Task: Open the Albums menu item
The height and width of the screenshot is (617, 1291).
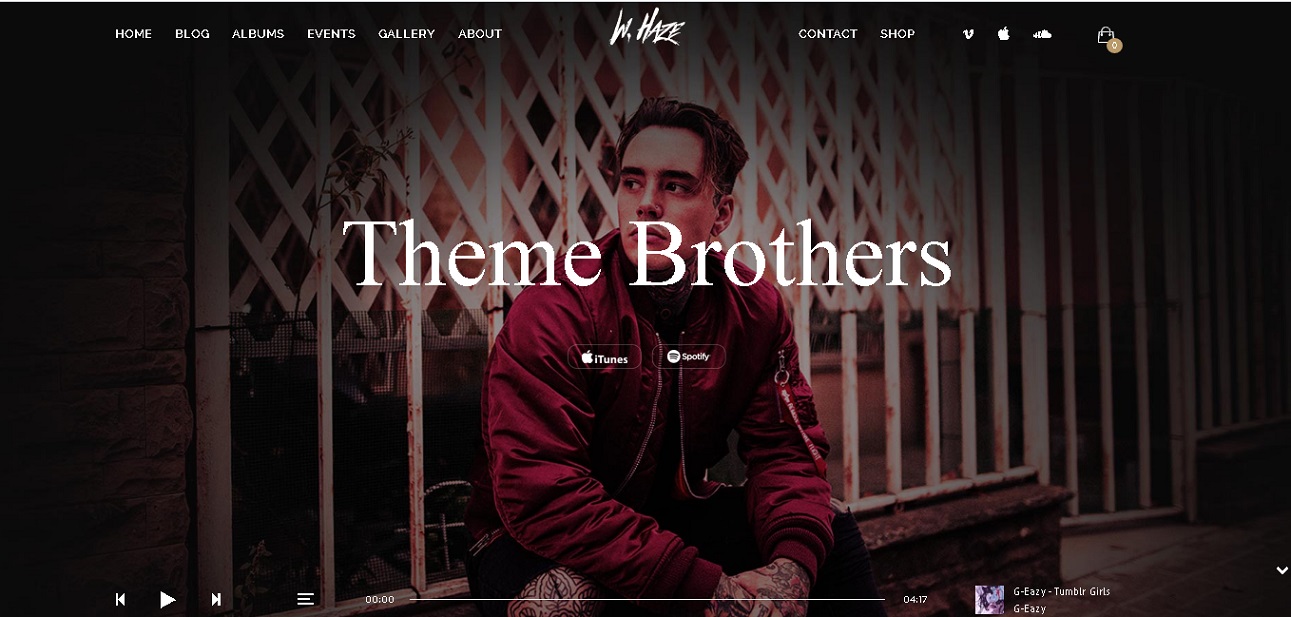Action: pyautogui.click(x=258, y=34)
